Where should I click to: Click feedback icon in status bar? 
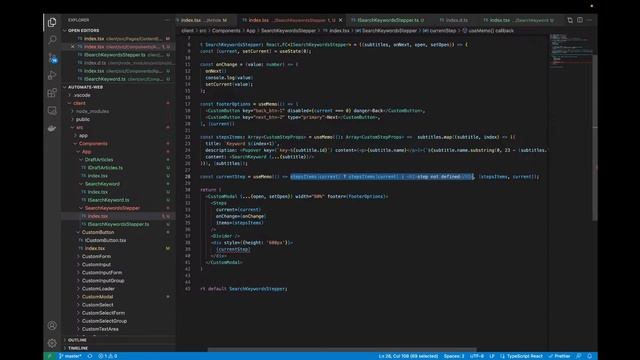[x=579, y=356]
